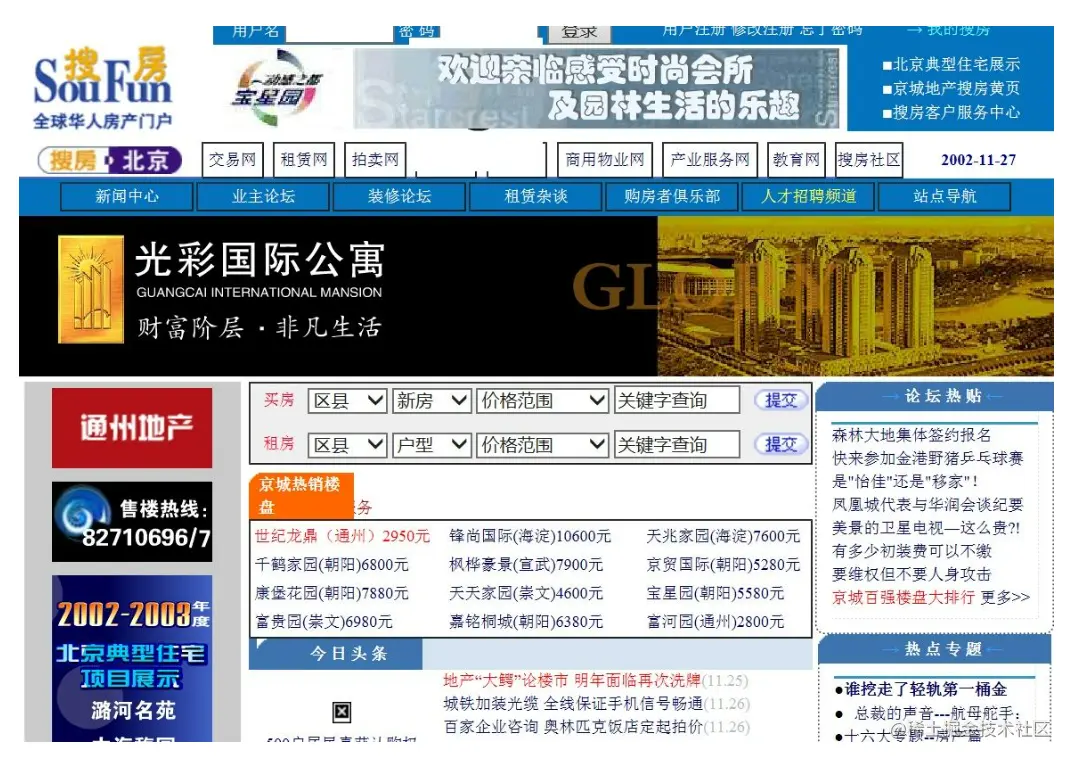Open 锋尚国际(海淀)10600元 listing
The width and height of the screenshot is (1072, 761).
point(530,536)
